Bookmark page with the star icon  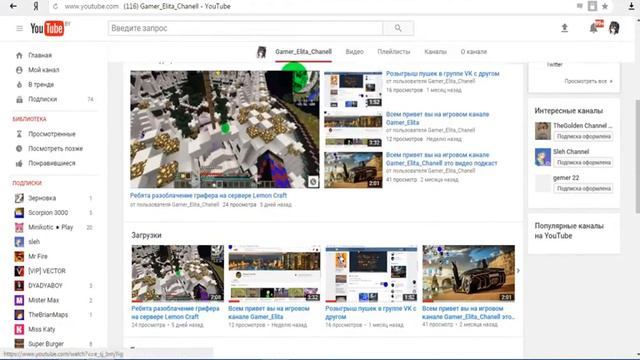click(x=605, y=6)
